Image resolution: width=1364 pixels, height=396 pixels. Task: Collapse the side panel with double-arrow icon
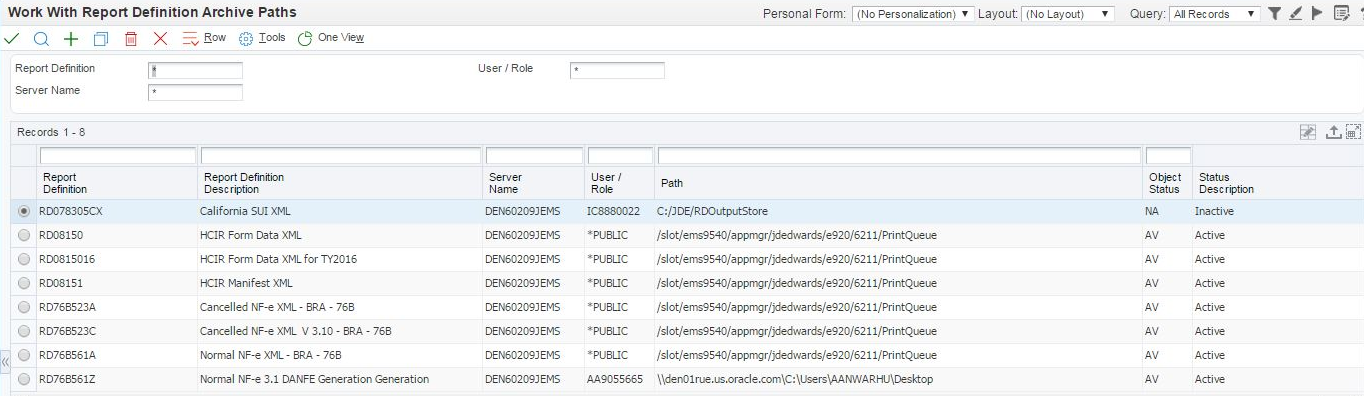pyautogui.click(x=5, y=361)
